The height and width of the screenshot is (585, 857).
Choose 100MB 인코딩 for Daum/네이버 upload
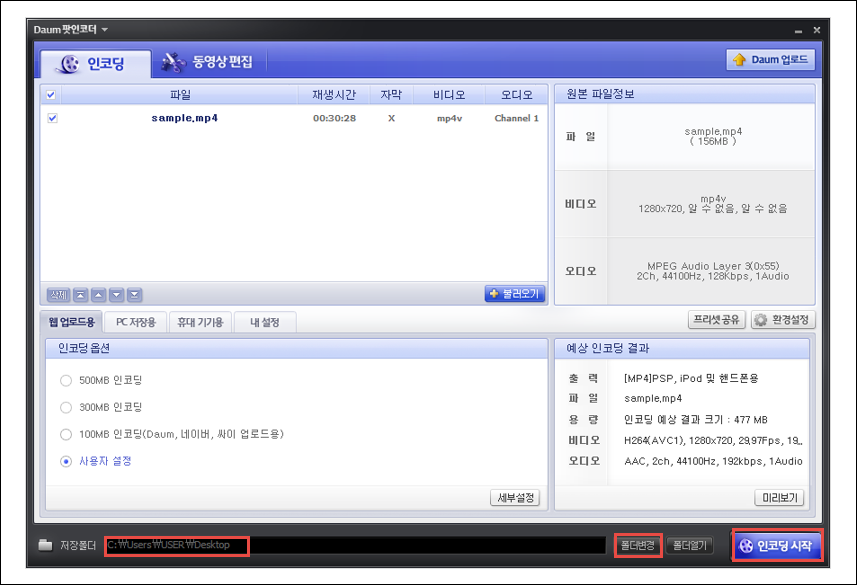[x=66, y=435]
